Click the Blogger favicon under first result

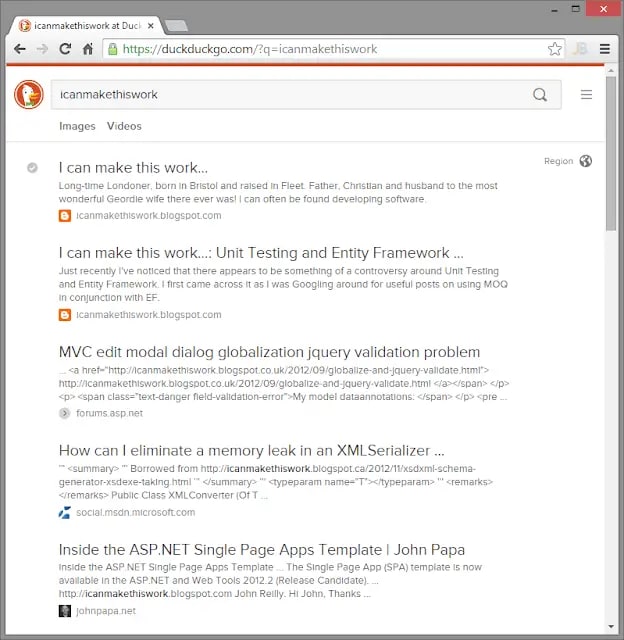(64, 216)
